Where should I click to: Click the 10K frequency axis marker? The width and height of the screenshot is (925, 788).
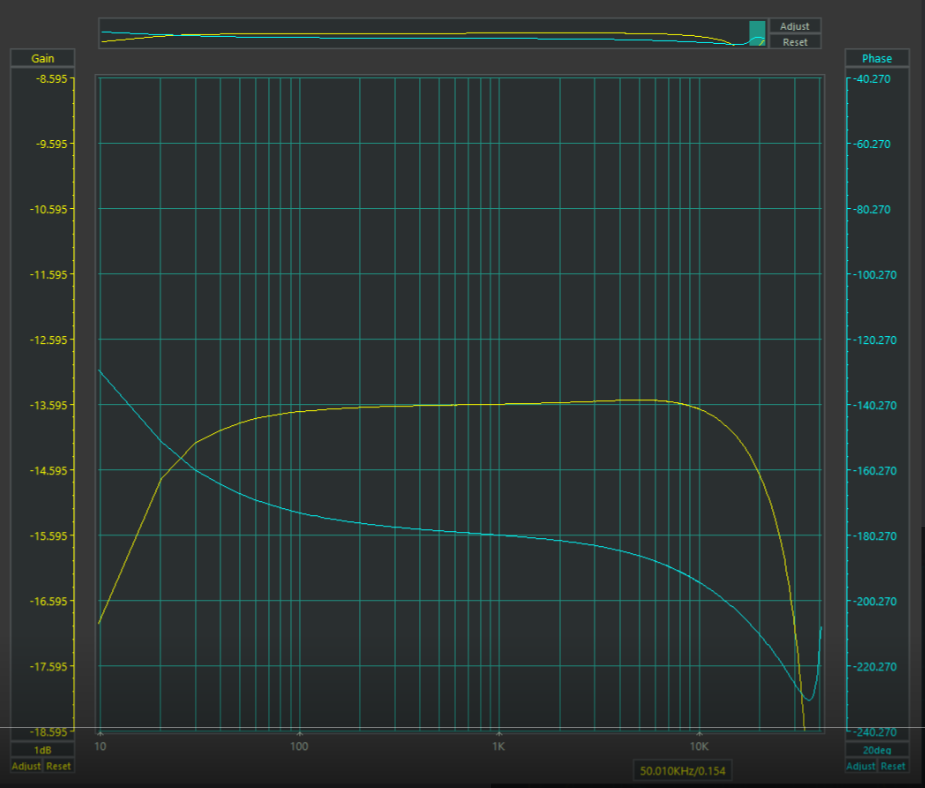pyautogui.click(x=699, y=746)
